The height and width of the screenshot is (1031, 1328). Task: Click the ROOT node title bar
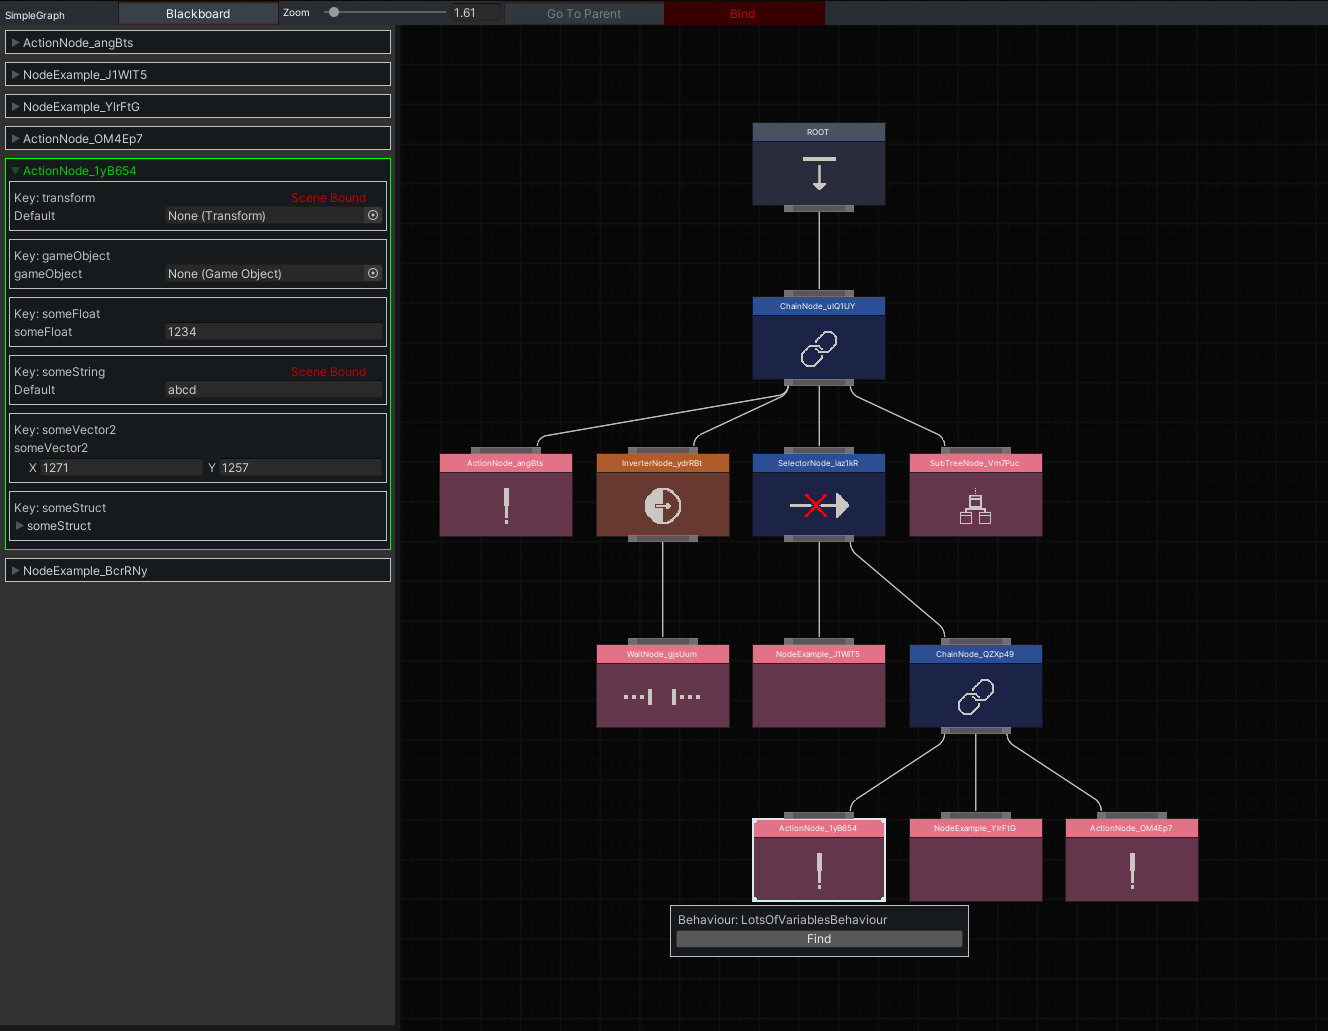click(819, 132)
